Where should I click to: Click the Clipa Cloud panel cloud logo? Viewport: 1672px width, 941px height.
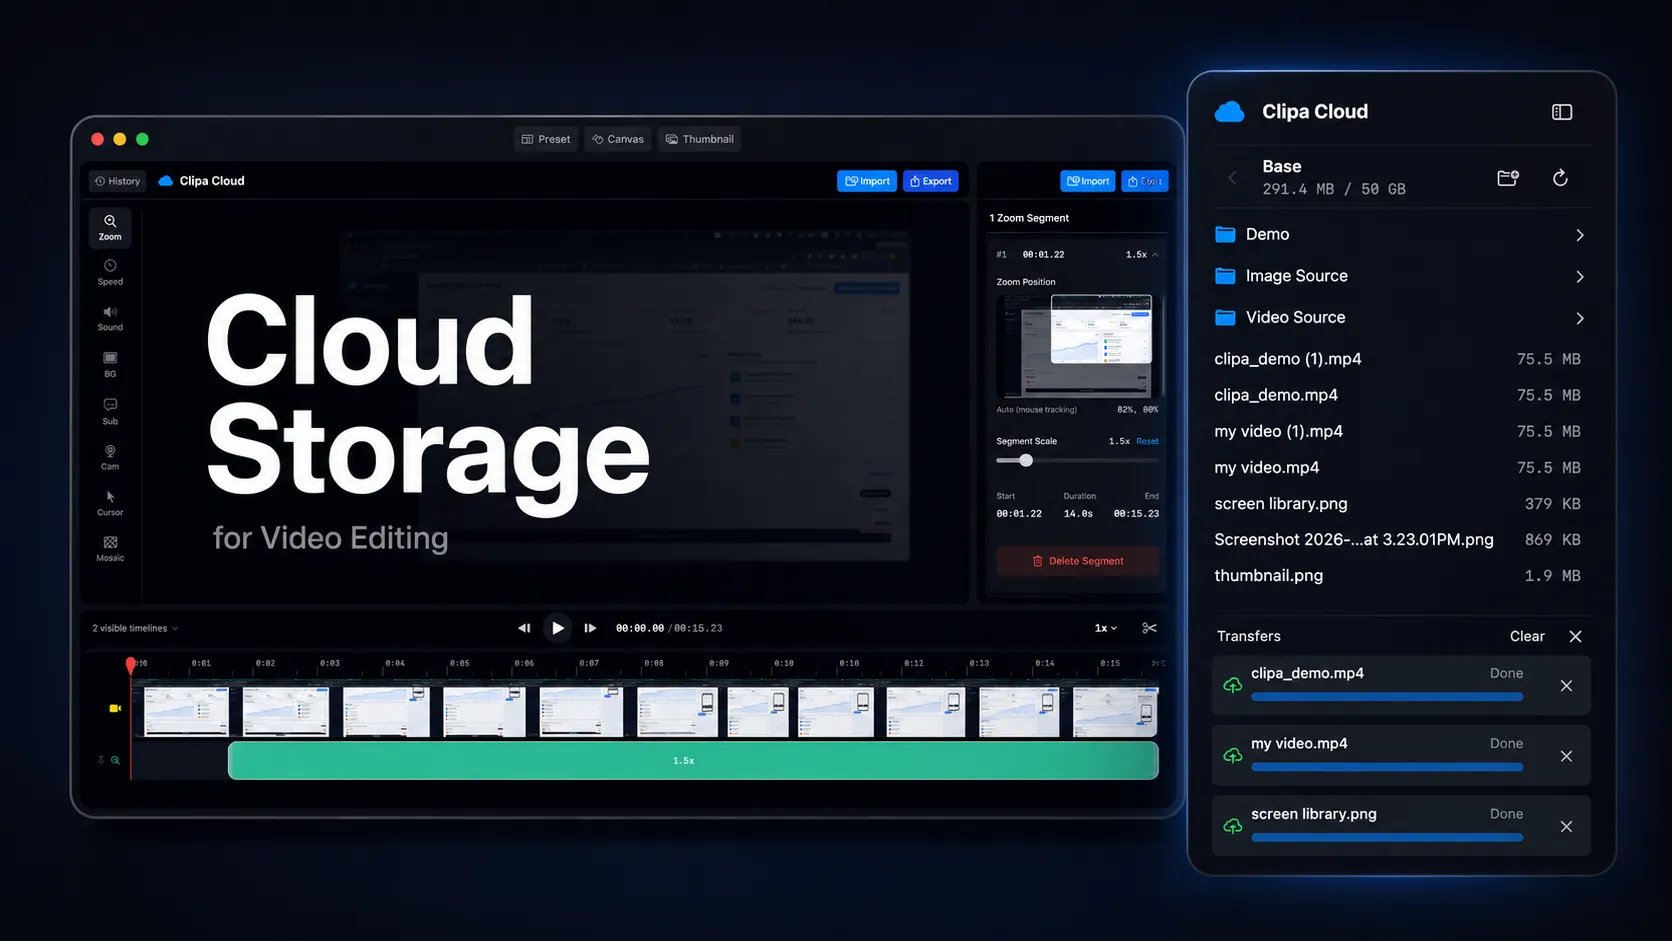coord(1230,112)
